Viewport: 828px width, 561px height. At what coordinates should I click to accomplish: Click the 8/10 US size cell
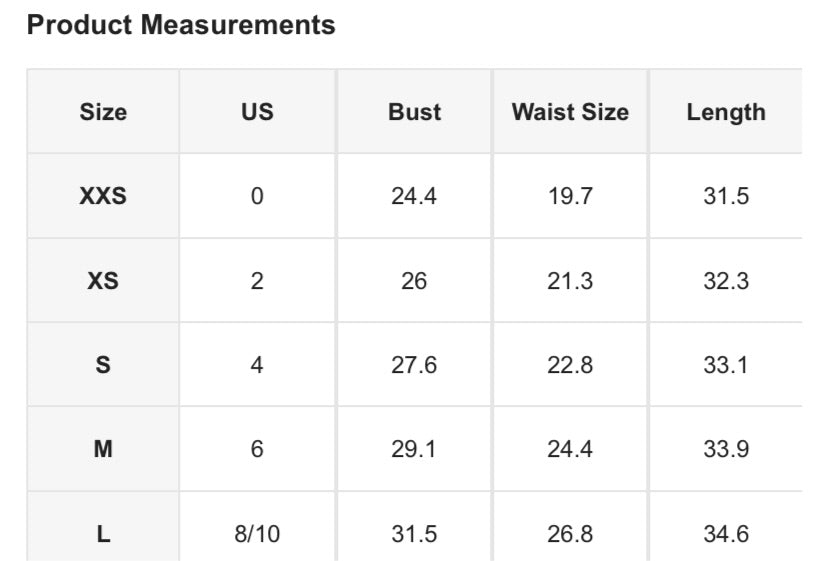tap(257, 534)
